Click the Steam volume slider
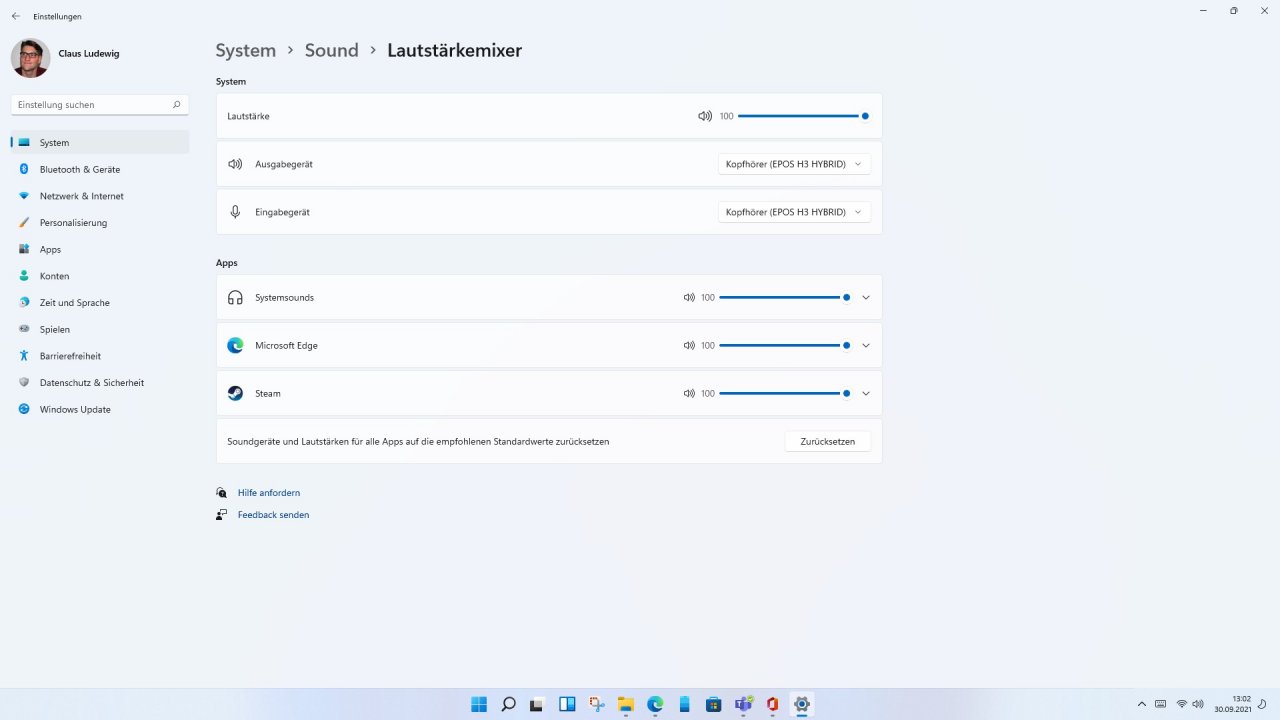1280x720 pixels. click(784, 394)
